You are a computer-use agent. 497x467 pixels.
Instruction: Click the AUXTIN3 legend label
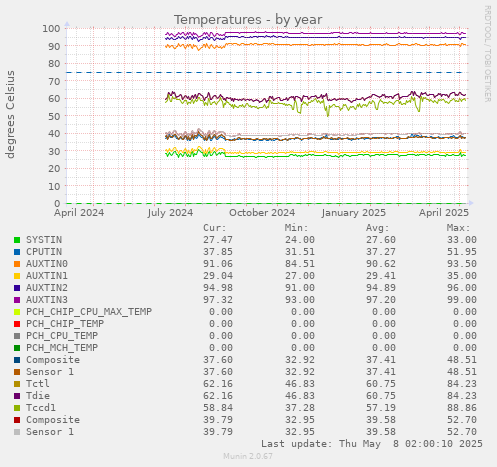47,300
